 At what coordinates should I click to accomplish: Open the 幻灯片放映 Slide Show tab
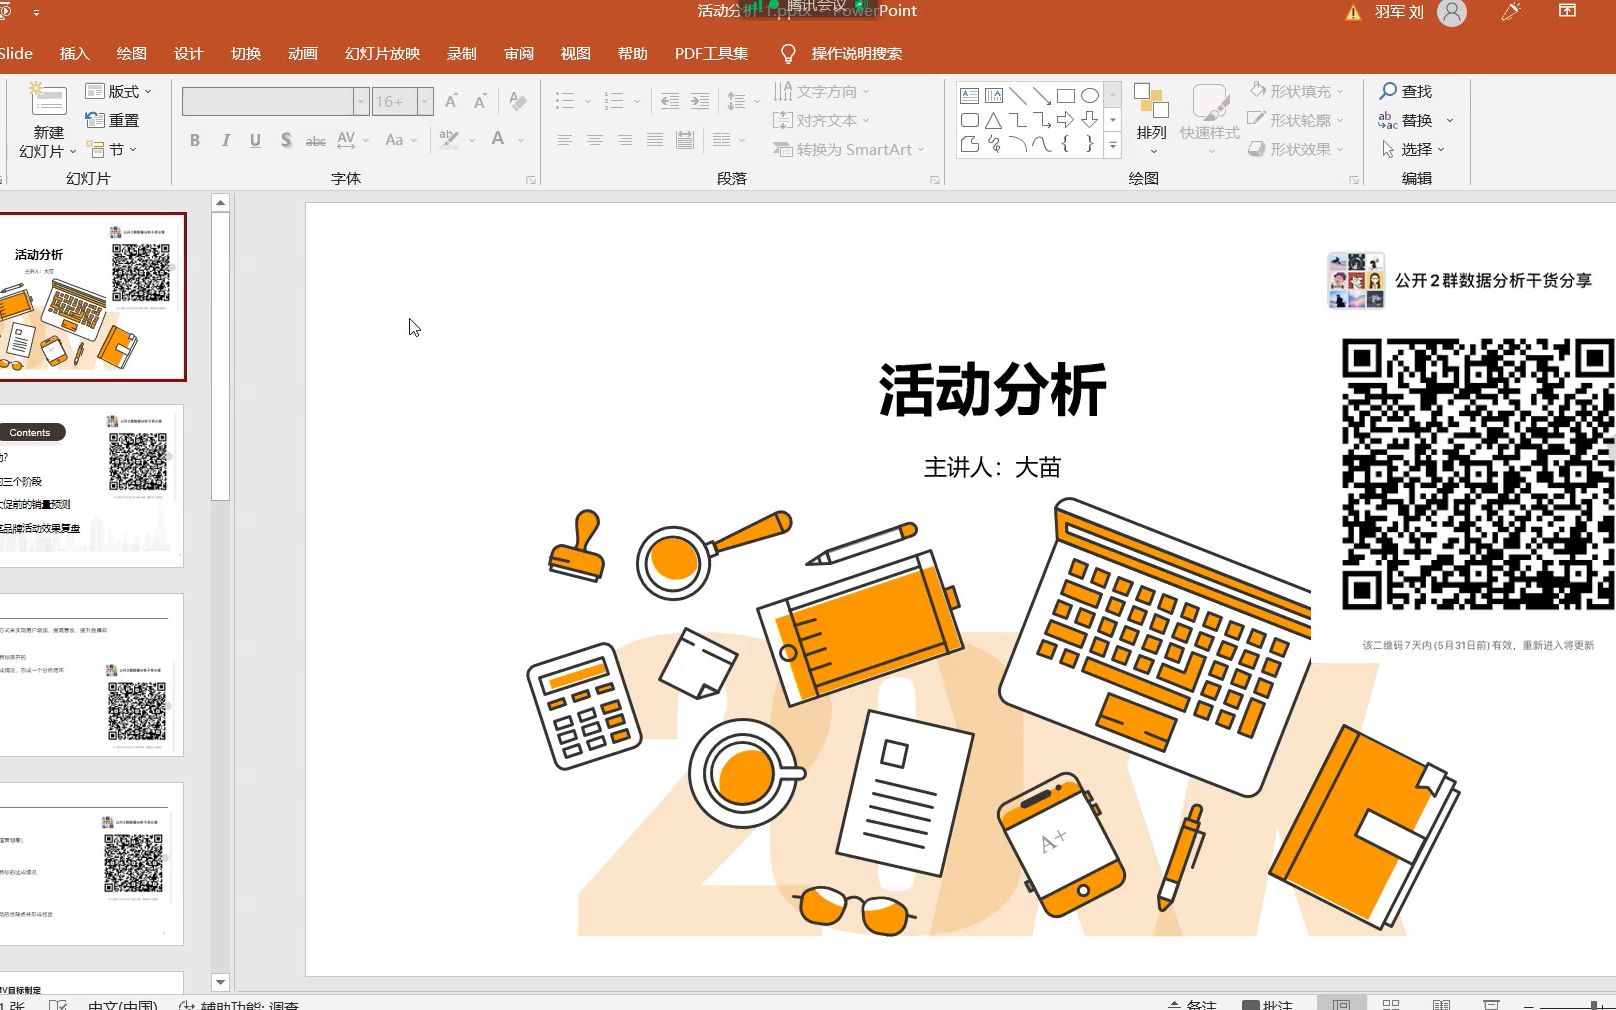tap(382, 53)
